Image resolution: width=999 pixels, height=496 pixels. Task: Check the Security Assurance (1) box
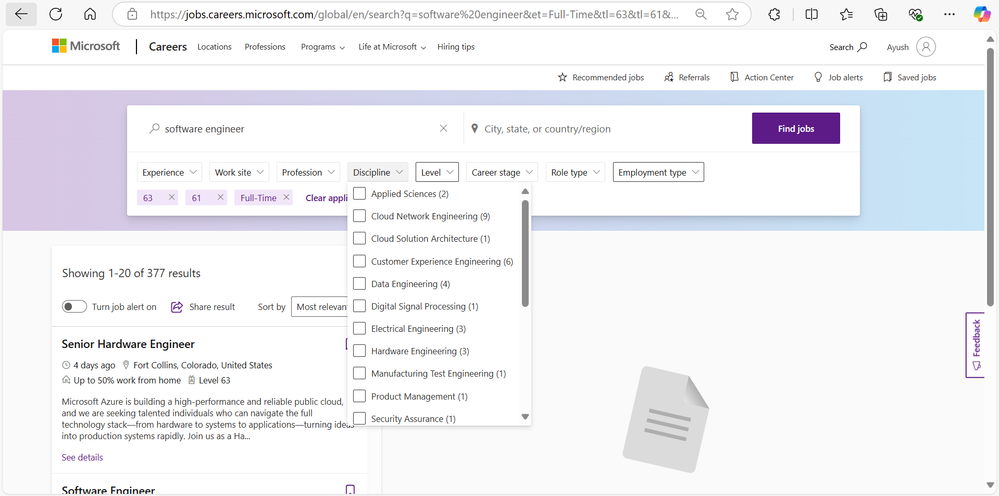[359, 418]
